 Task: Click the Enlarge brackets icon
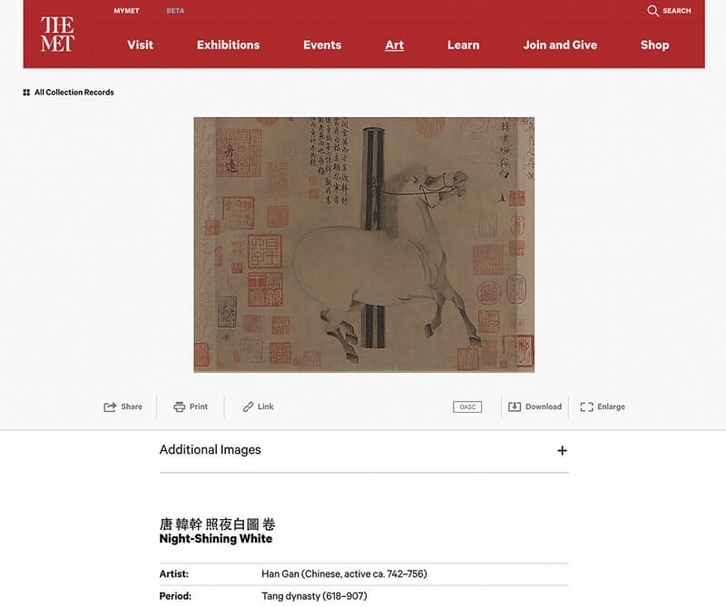click(587, 407)
